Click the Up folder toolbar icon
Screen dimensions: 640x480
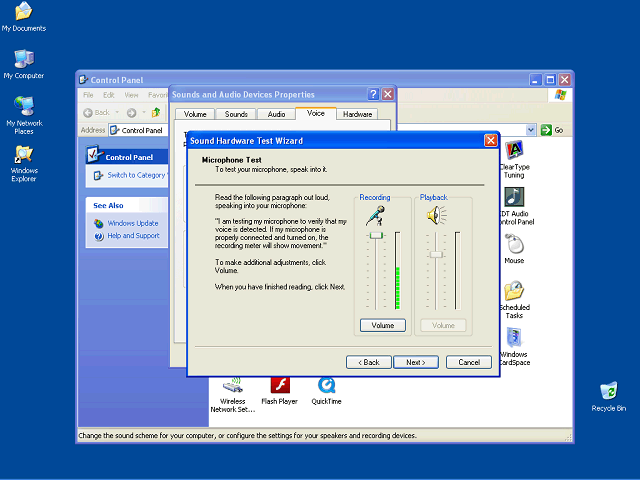[156, 112]
